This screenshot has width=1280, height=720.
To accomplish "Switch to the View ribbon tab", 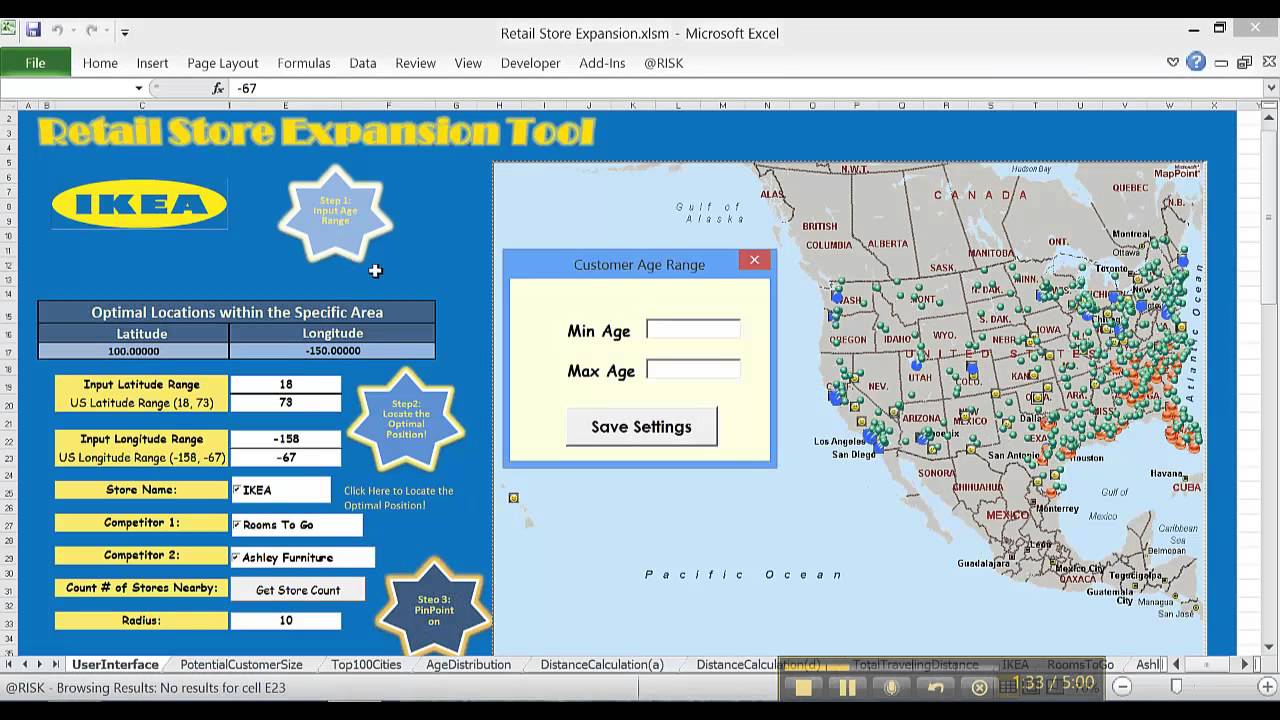I will (x=468, y=62).
